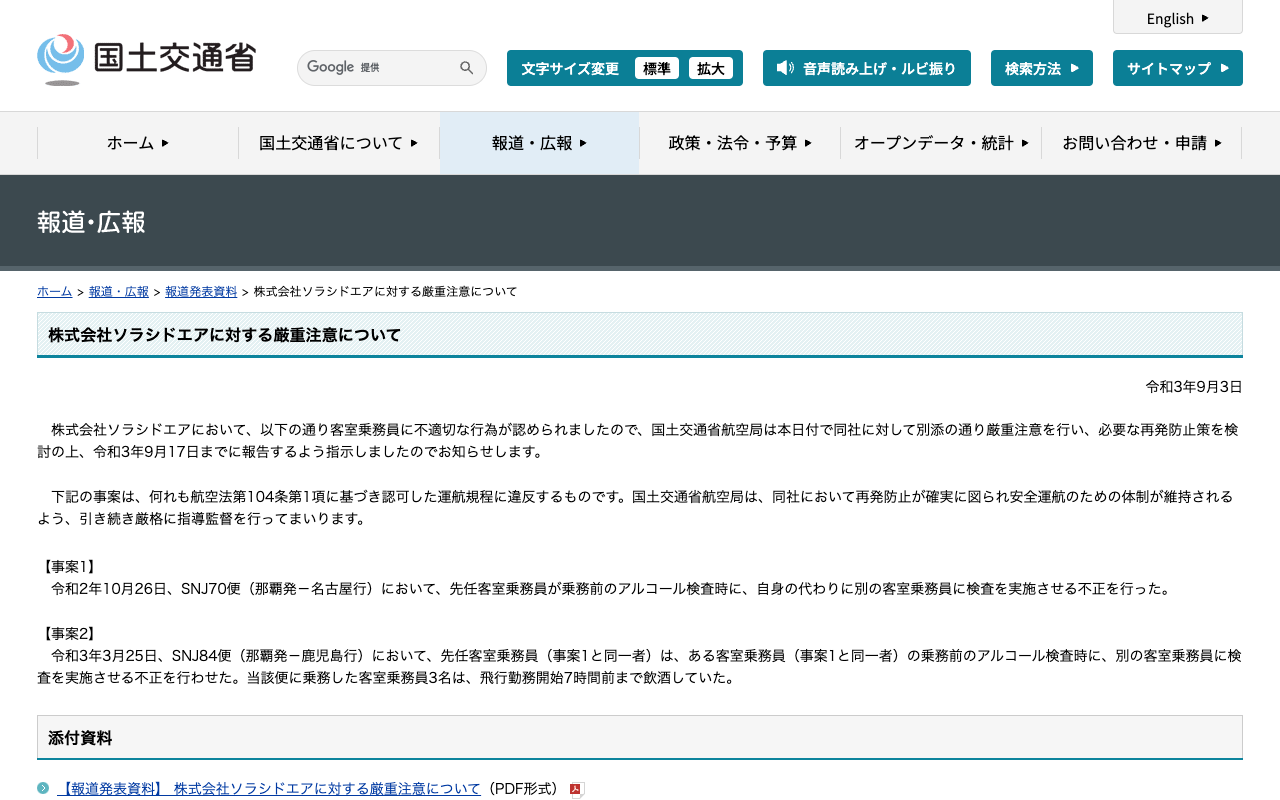Follow the 報道発表資料 breadcrumb link
Screen dimensions: 1280x800
(x=201, y=292)
